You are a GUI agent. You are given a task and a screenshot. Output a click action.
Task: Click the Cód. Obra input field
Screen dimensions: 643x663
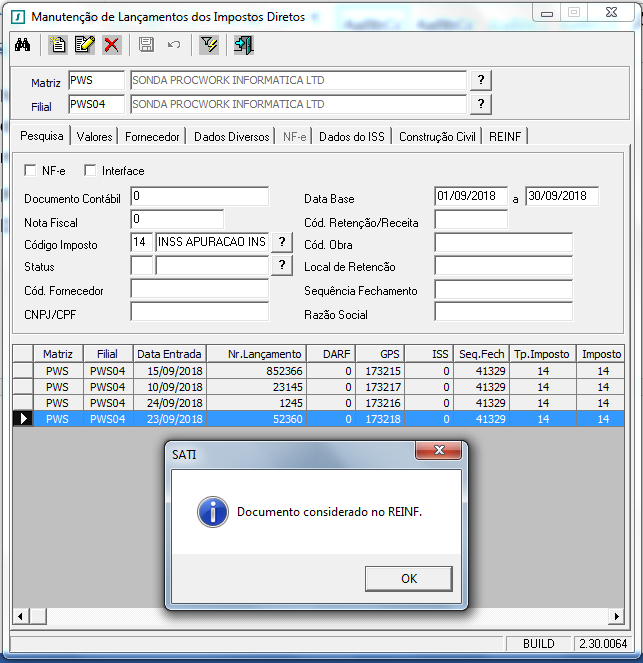click(x=503, y=243)
